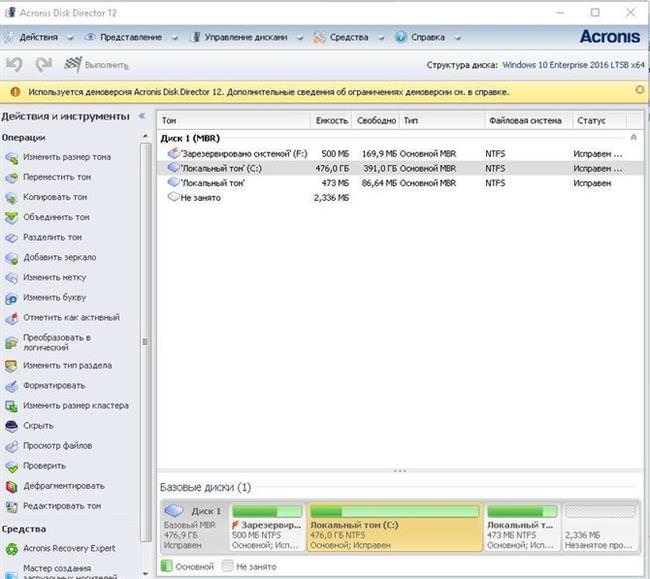Click the Change label icon (Изменить метку)
The width and height of the screenshot is (650, 579).
[12, 278]
